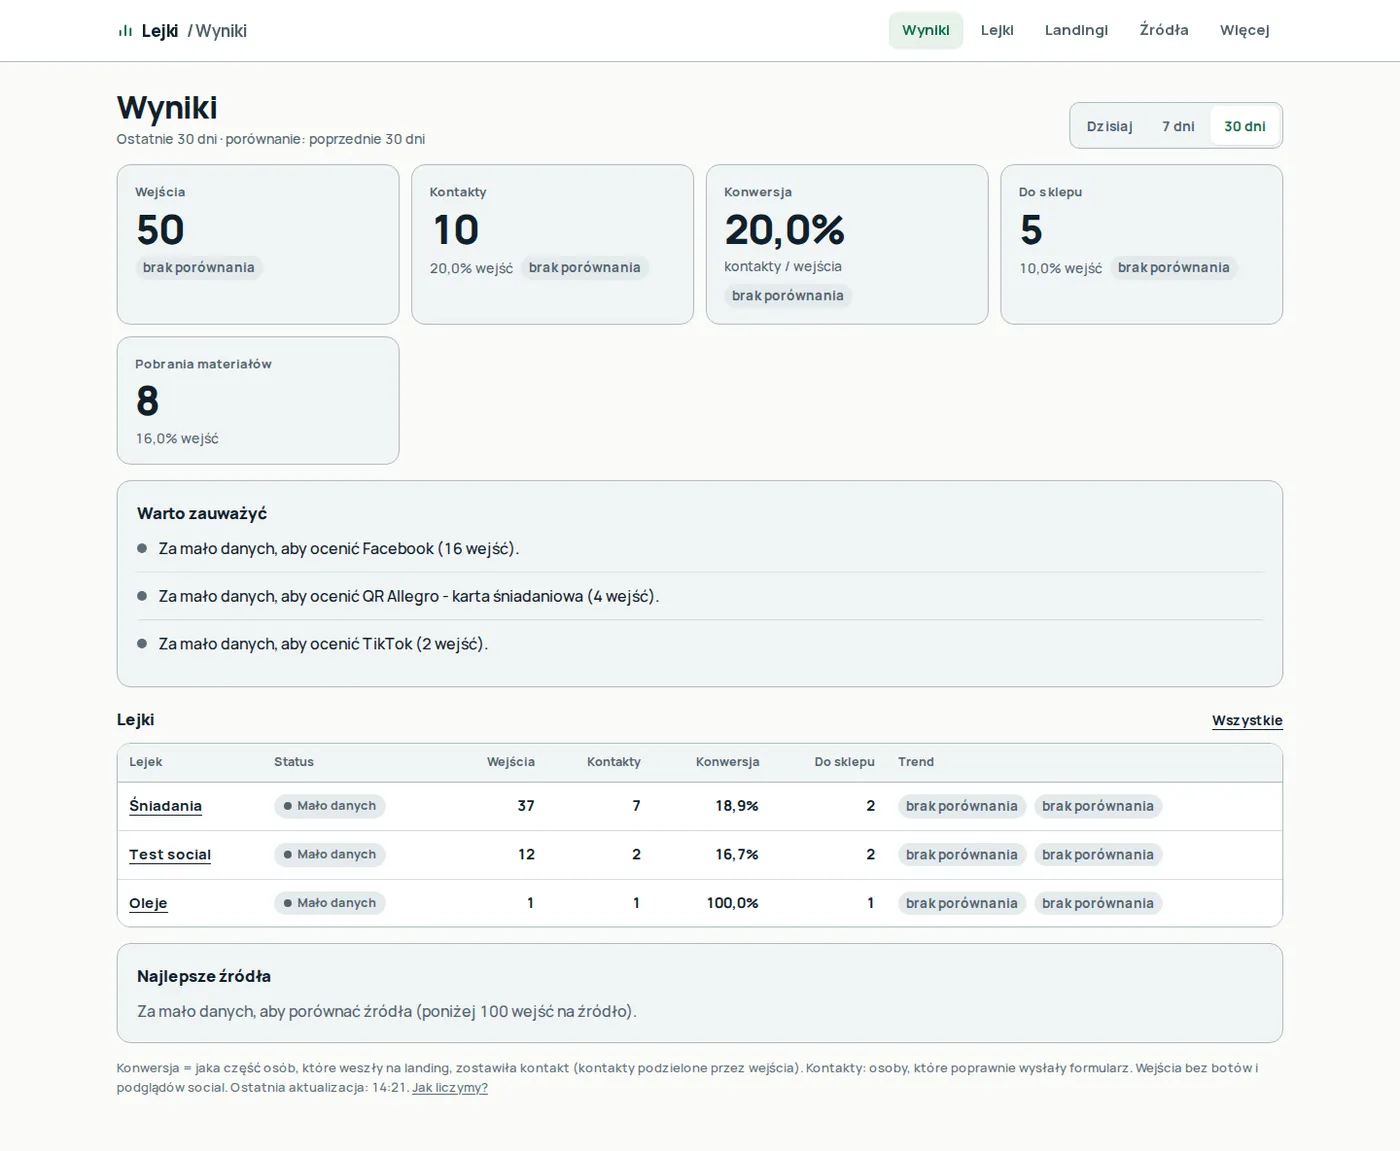Click the Trend column header
The image size is (1400, 1151).
916,762
